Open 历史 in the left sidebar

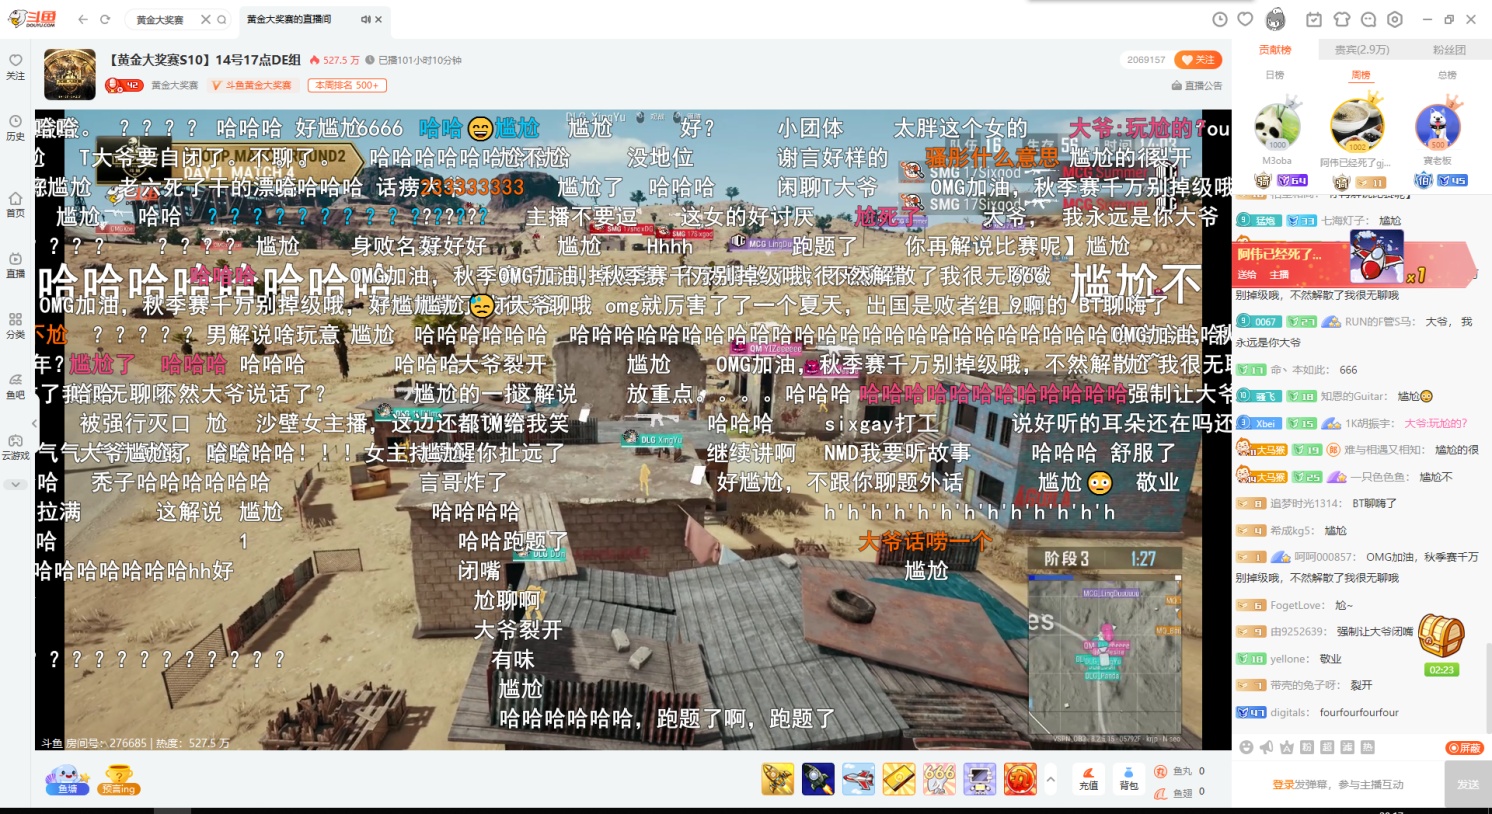15,128
